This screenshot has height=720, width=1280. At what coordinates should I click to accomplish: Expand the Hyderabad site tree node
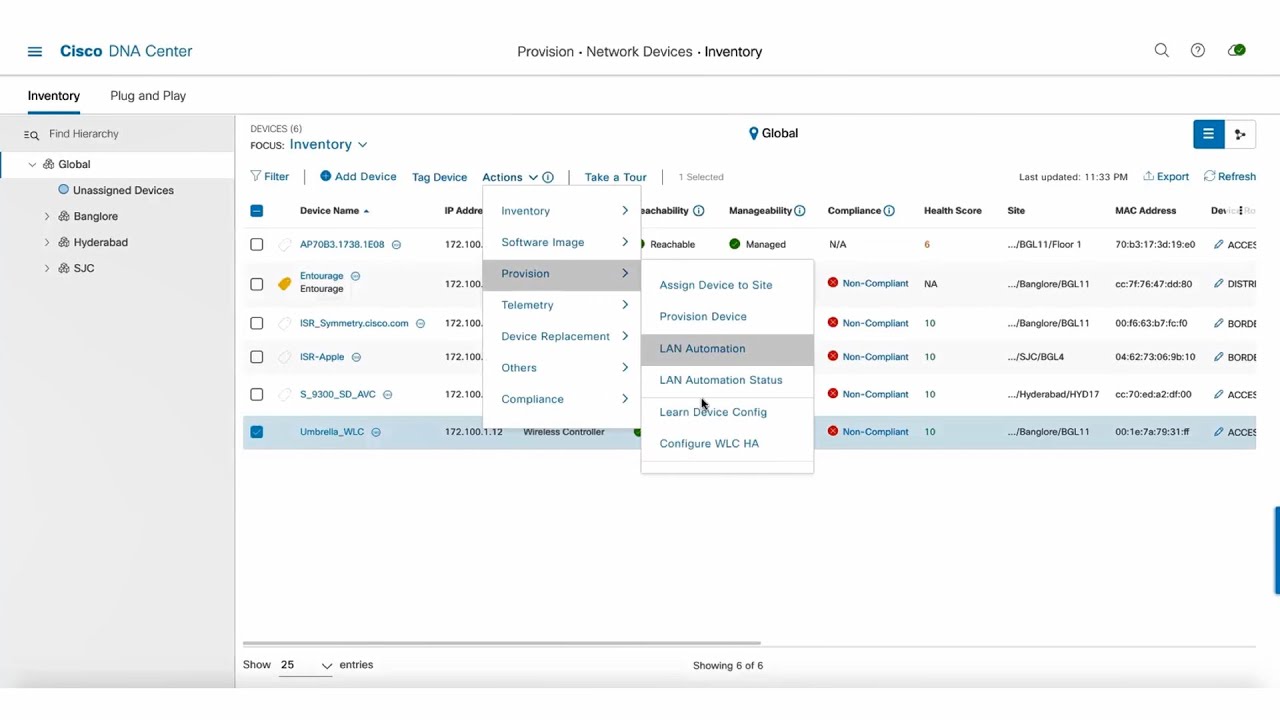[x=46, y=242]
